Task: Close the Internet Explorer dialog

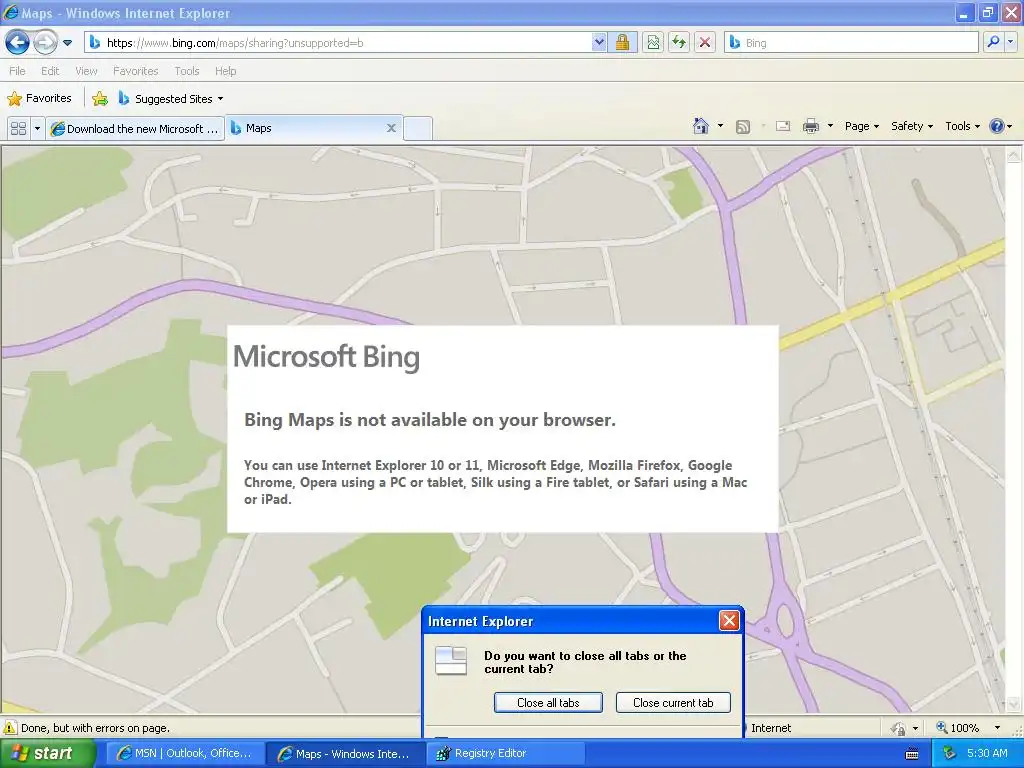Action: (x=729, y=620)
